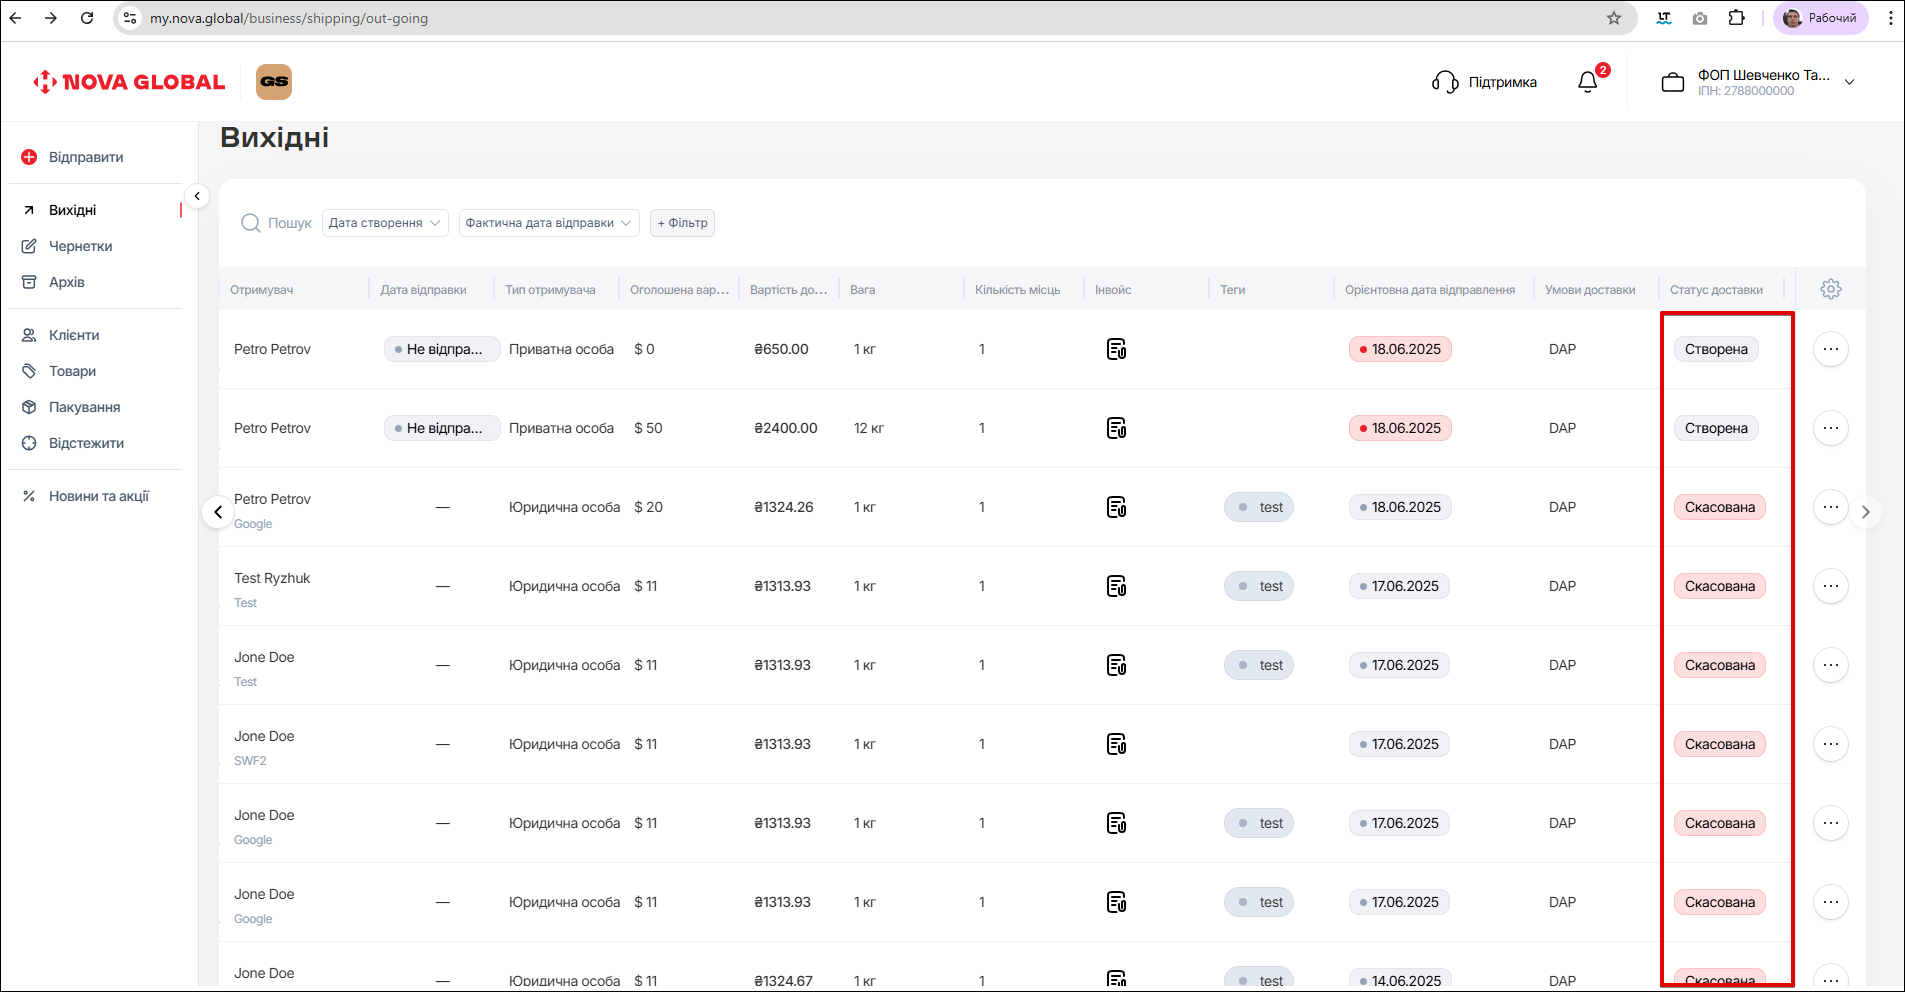Click the 12 кг weight cell
The height and width of the screenshot is (992, 1905).
click(868, 428)
